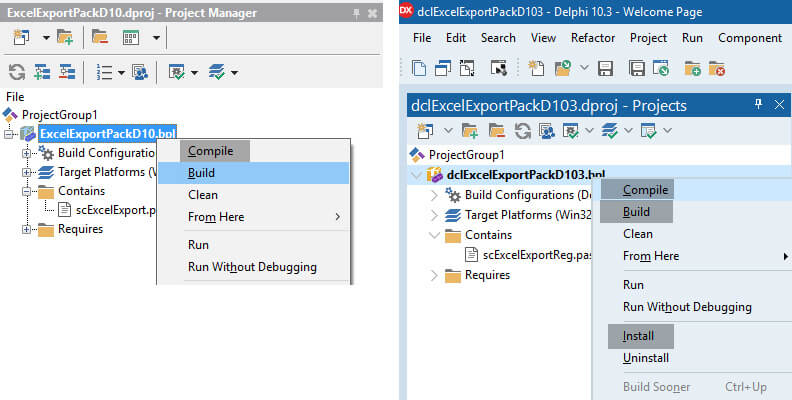Viewport: 792px width, 400px height.
Task: Open the Run menu in Delphi 10.3
Action: coord(692,38)
